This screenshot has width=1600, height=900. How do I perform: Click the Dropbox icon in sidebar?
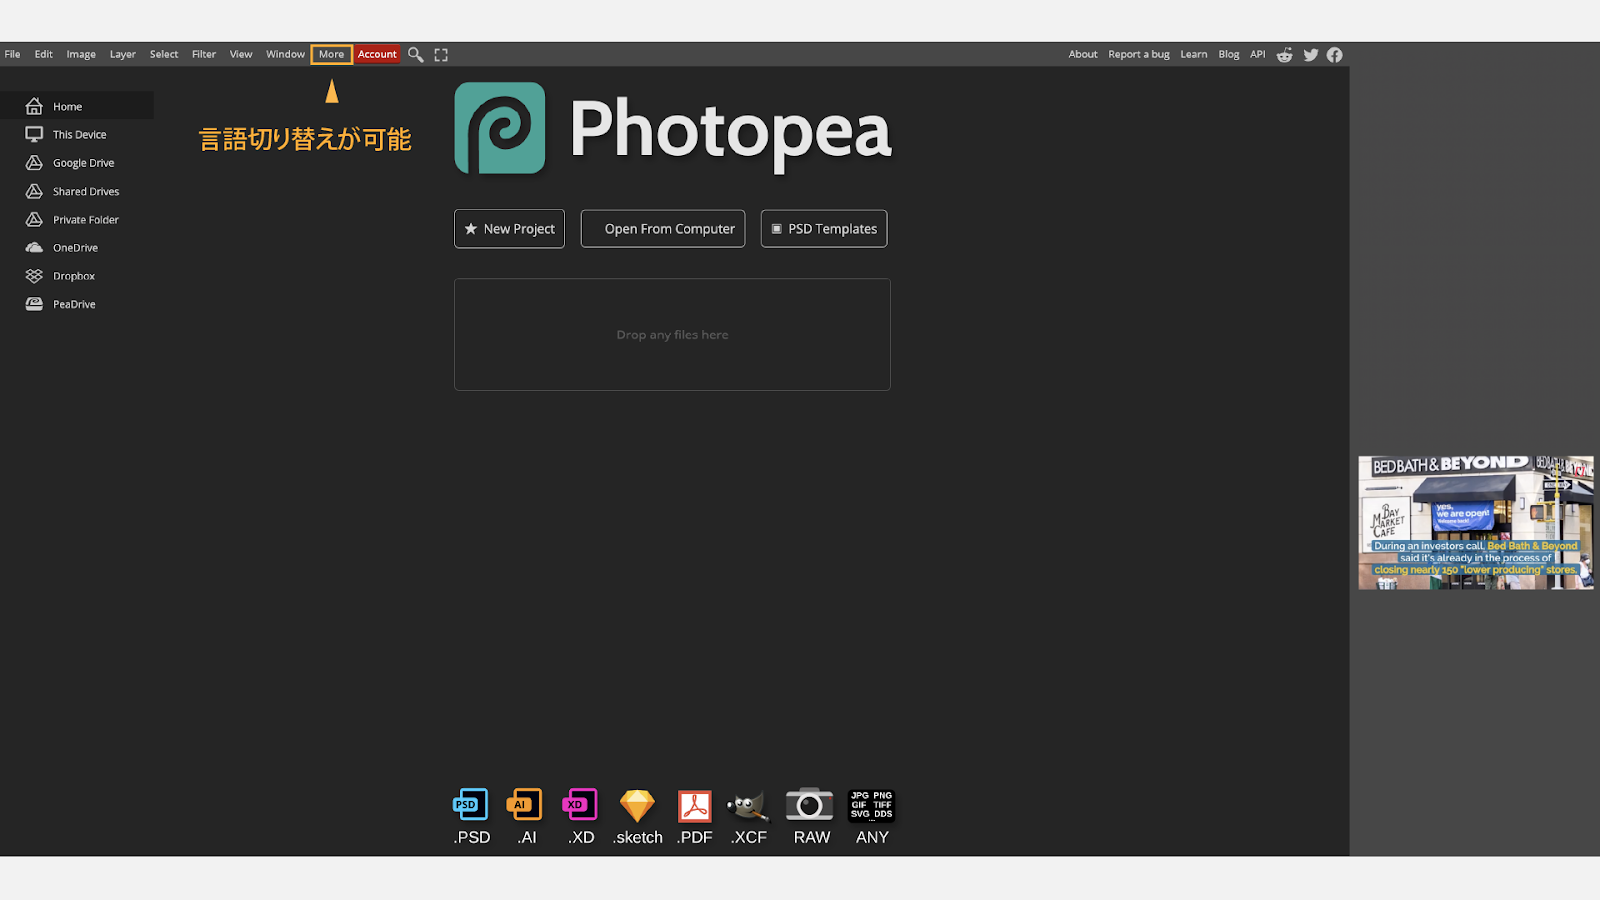[34, 276]
